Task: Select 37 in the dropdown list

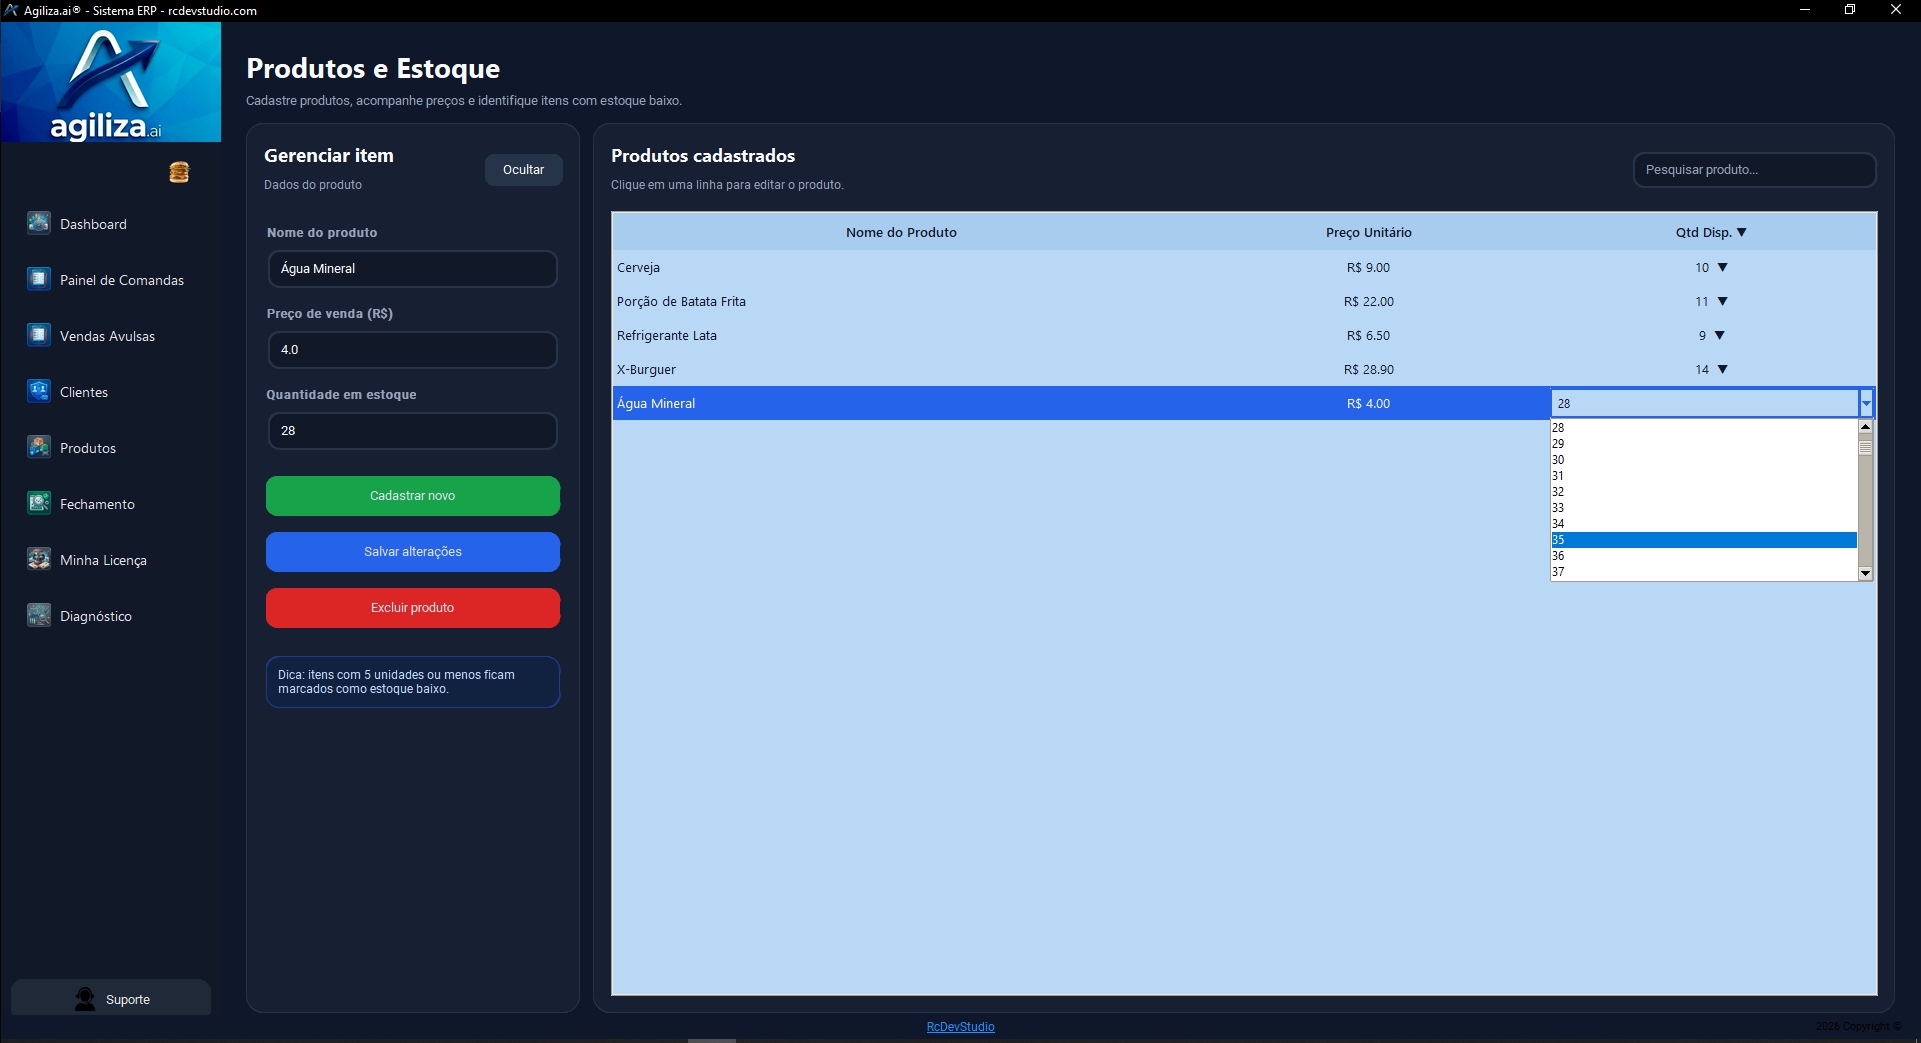Action: click(1704, 572)
